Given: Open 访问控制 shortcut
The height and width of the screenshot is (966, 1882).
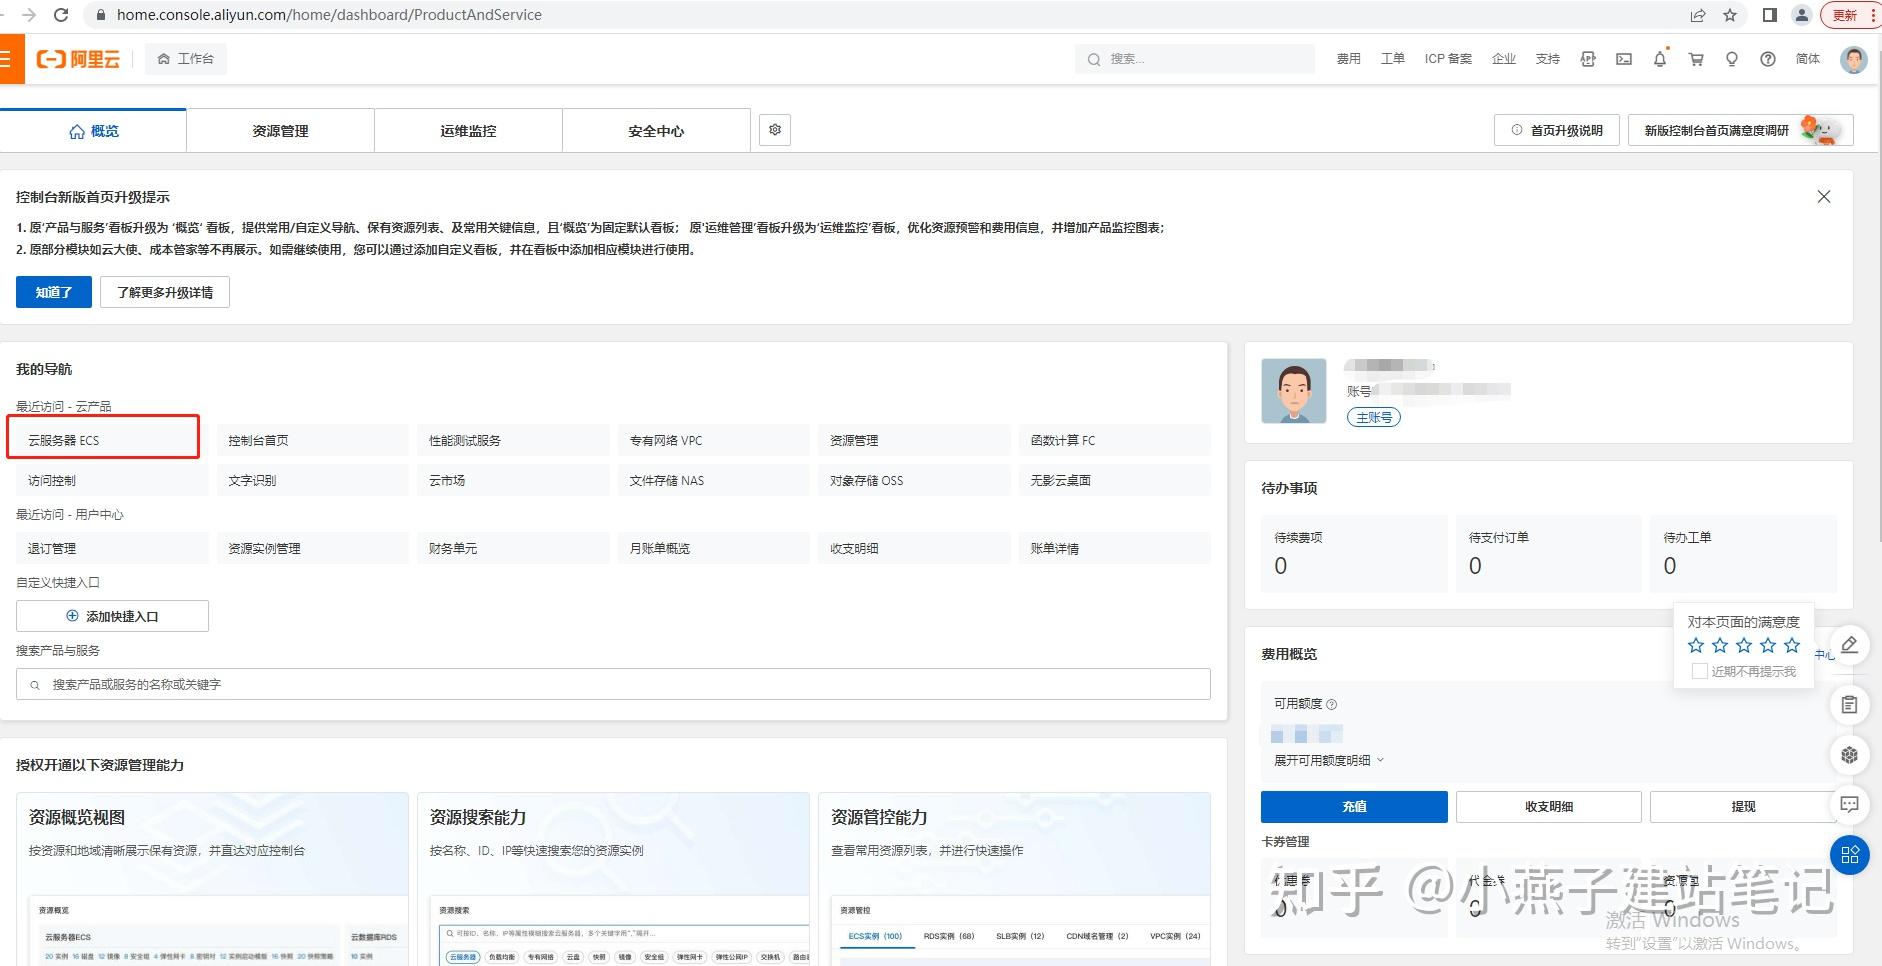Looking at the screenshot, I should click(112, 480).
